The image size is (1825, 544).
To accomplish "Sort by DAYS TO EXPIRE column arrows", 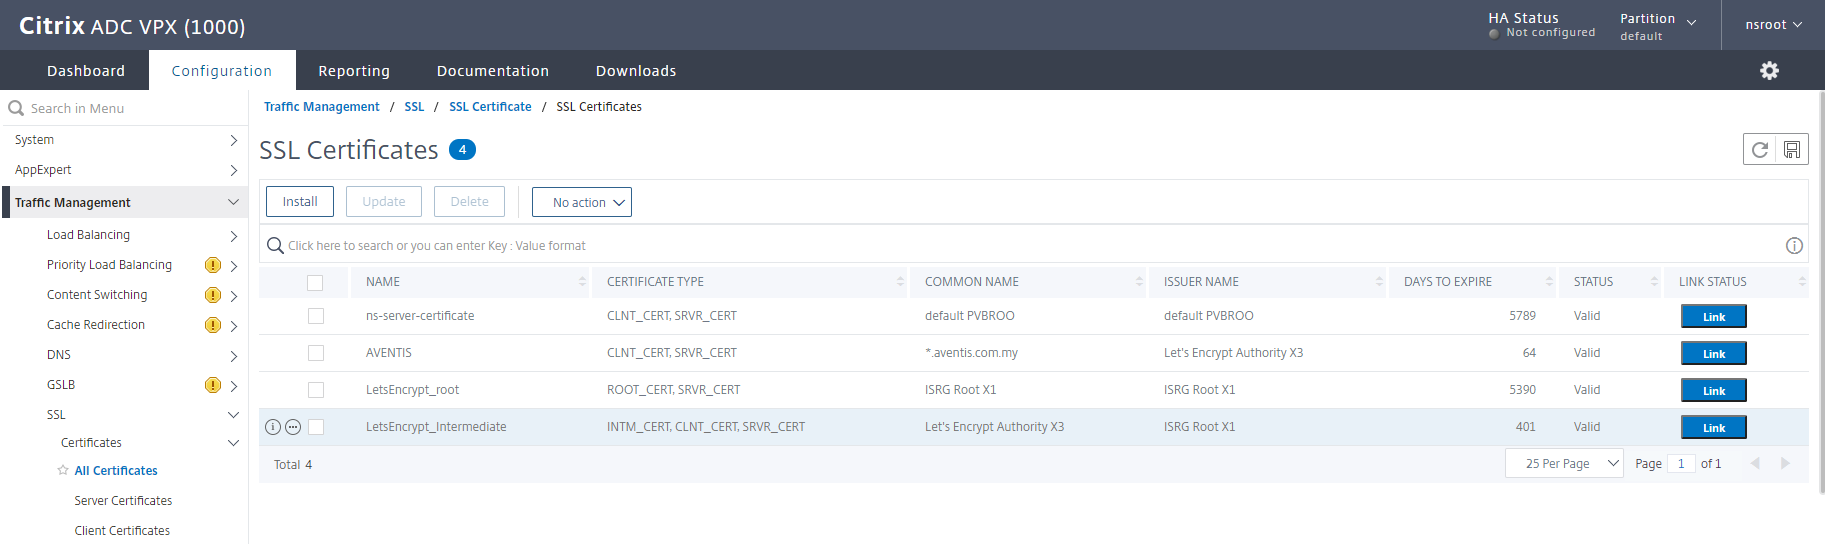I will [1549, 282].
